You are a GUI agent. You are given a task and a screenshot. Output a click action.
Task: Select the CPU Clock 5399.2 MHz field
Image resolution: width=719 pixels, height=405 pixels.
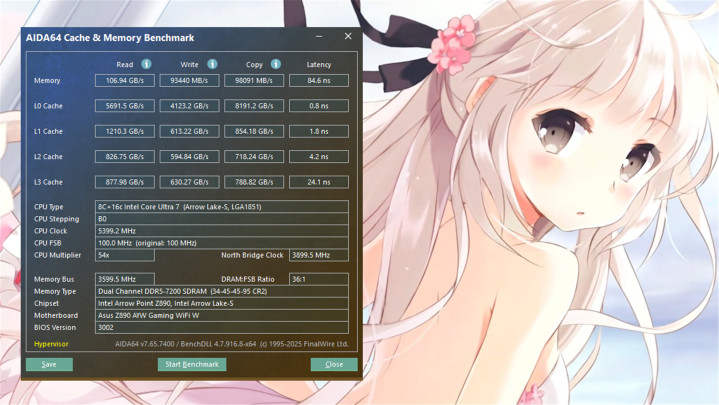(221, 230)
